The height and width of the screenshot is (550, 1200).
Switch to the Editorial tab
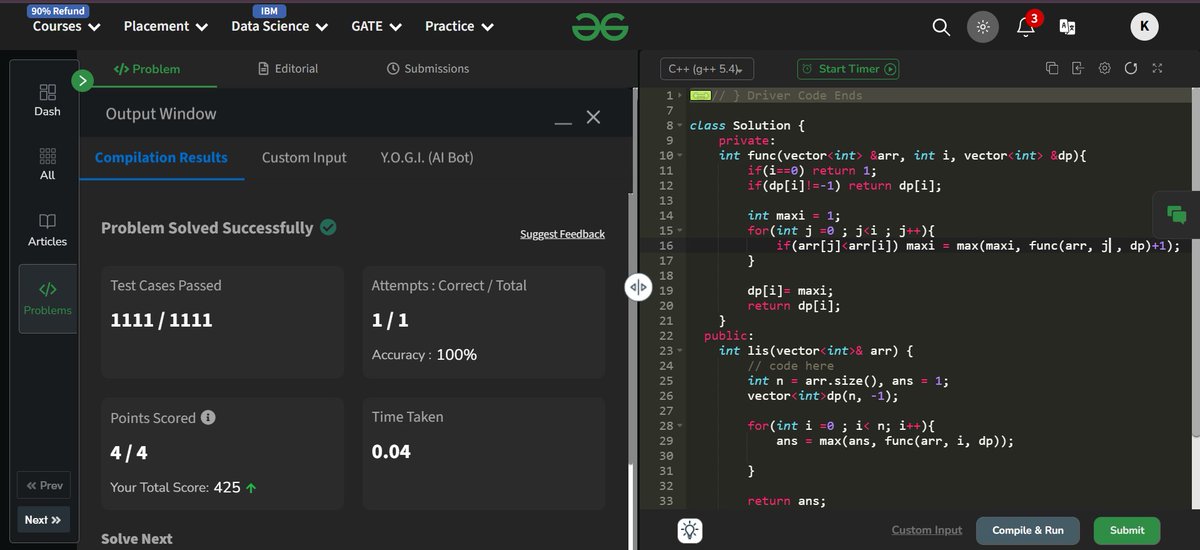[288, 69]
